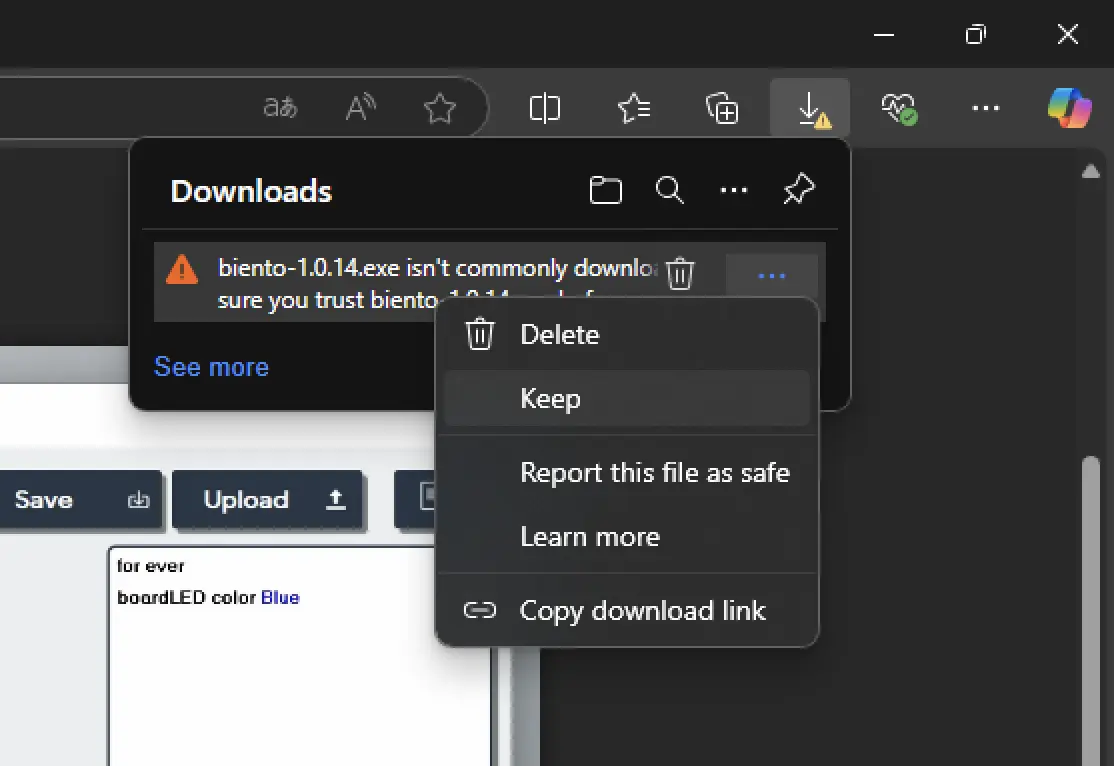Open downloads folder from Downloads panel

coord(605,190)
